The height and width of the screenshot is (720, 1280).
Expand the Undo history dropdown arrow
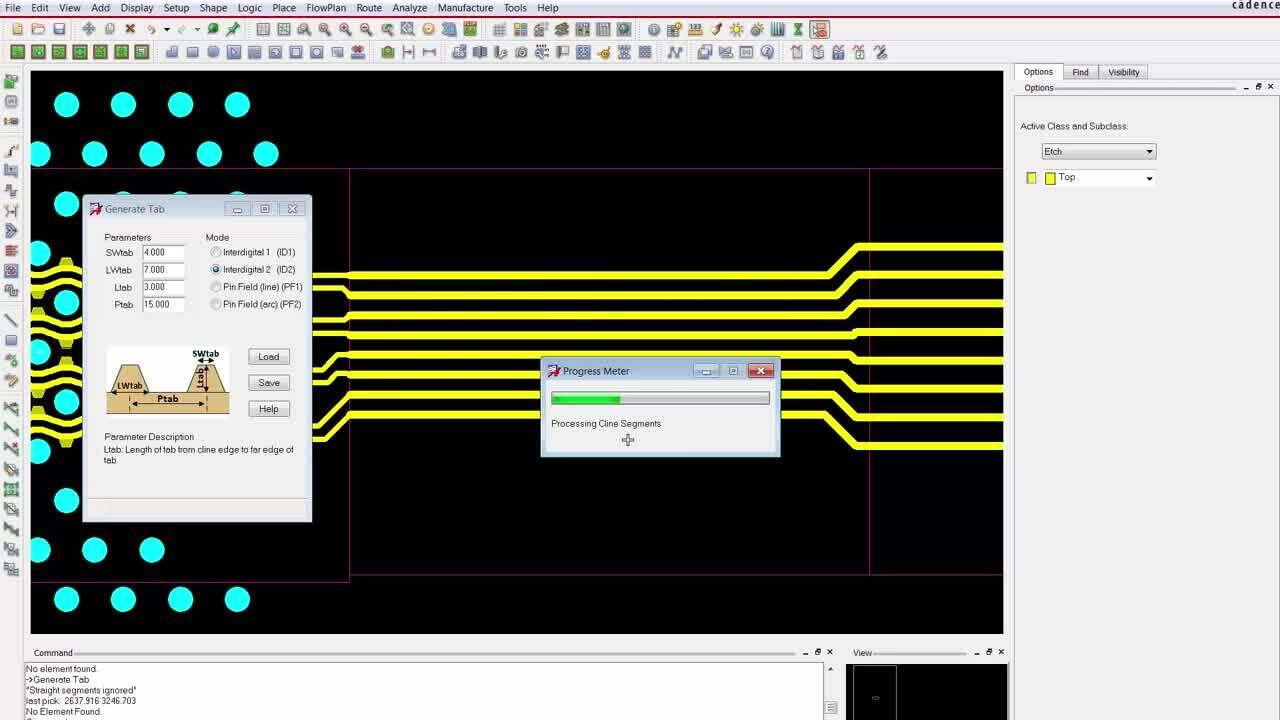pos(167,29)
